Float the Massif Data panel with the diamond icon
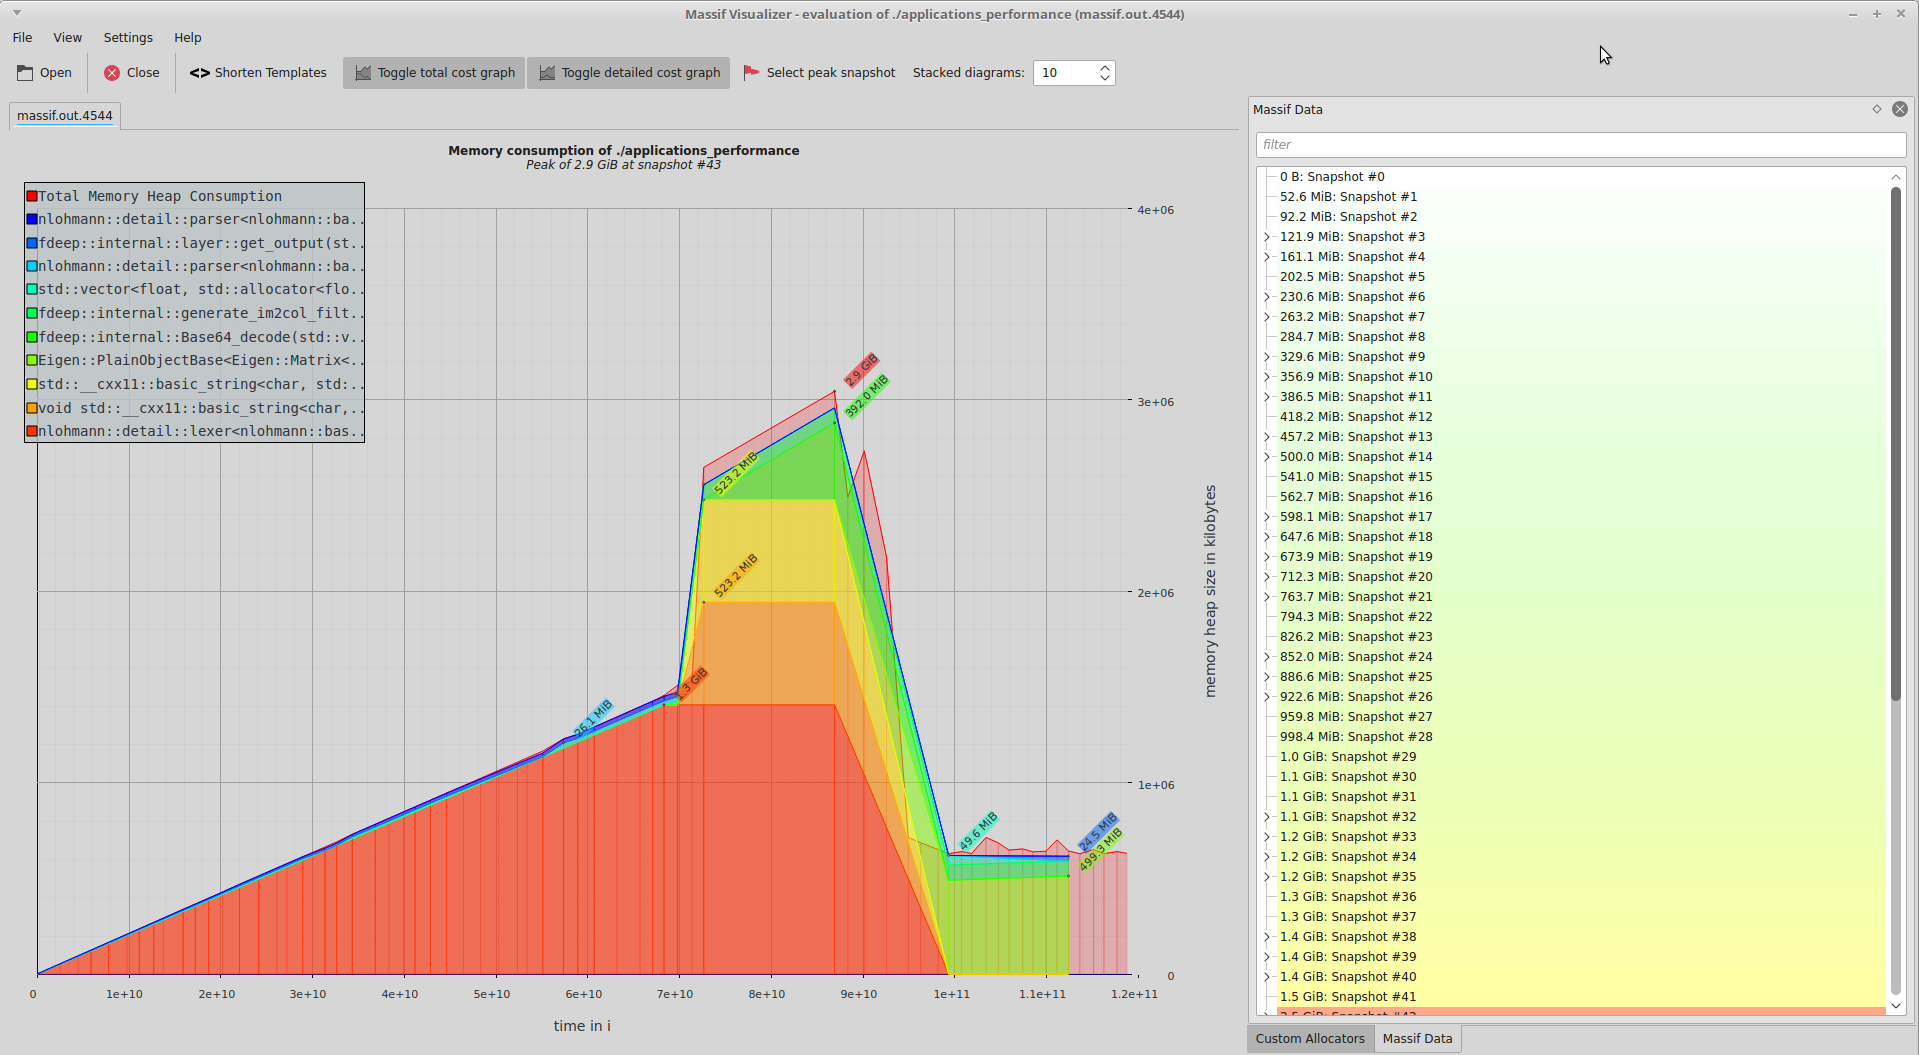Screen dimensions: 1919x1055 point(1877,109)
